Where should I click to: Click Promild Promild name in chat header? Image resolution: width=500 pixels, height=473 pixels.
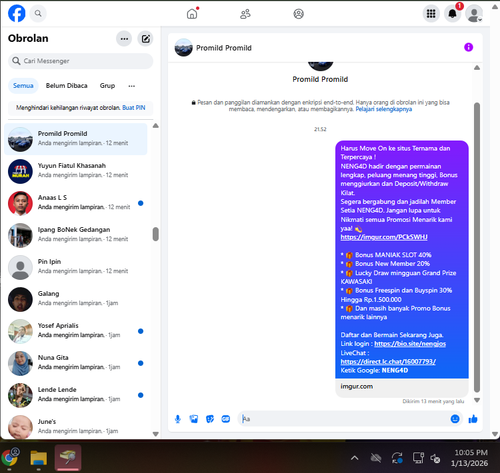pos(224,48)
